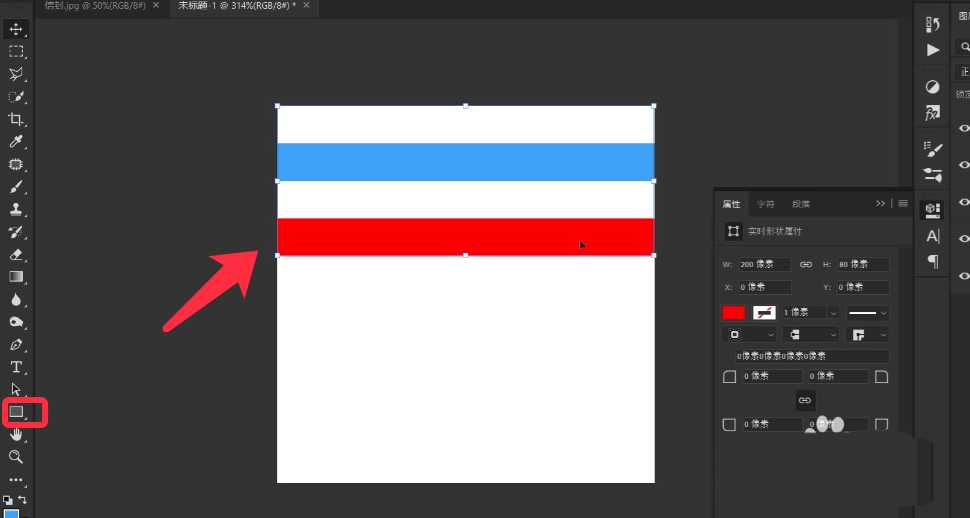Open the Brush Settings panel icon
970x518 pixels.
point(932,149)
